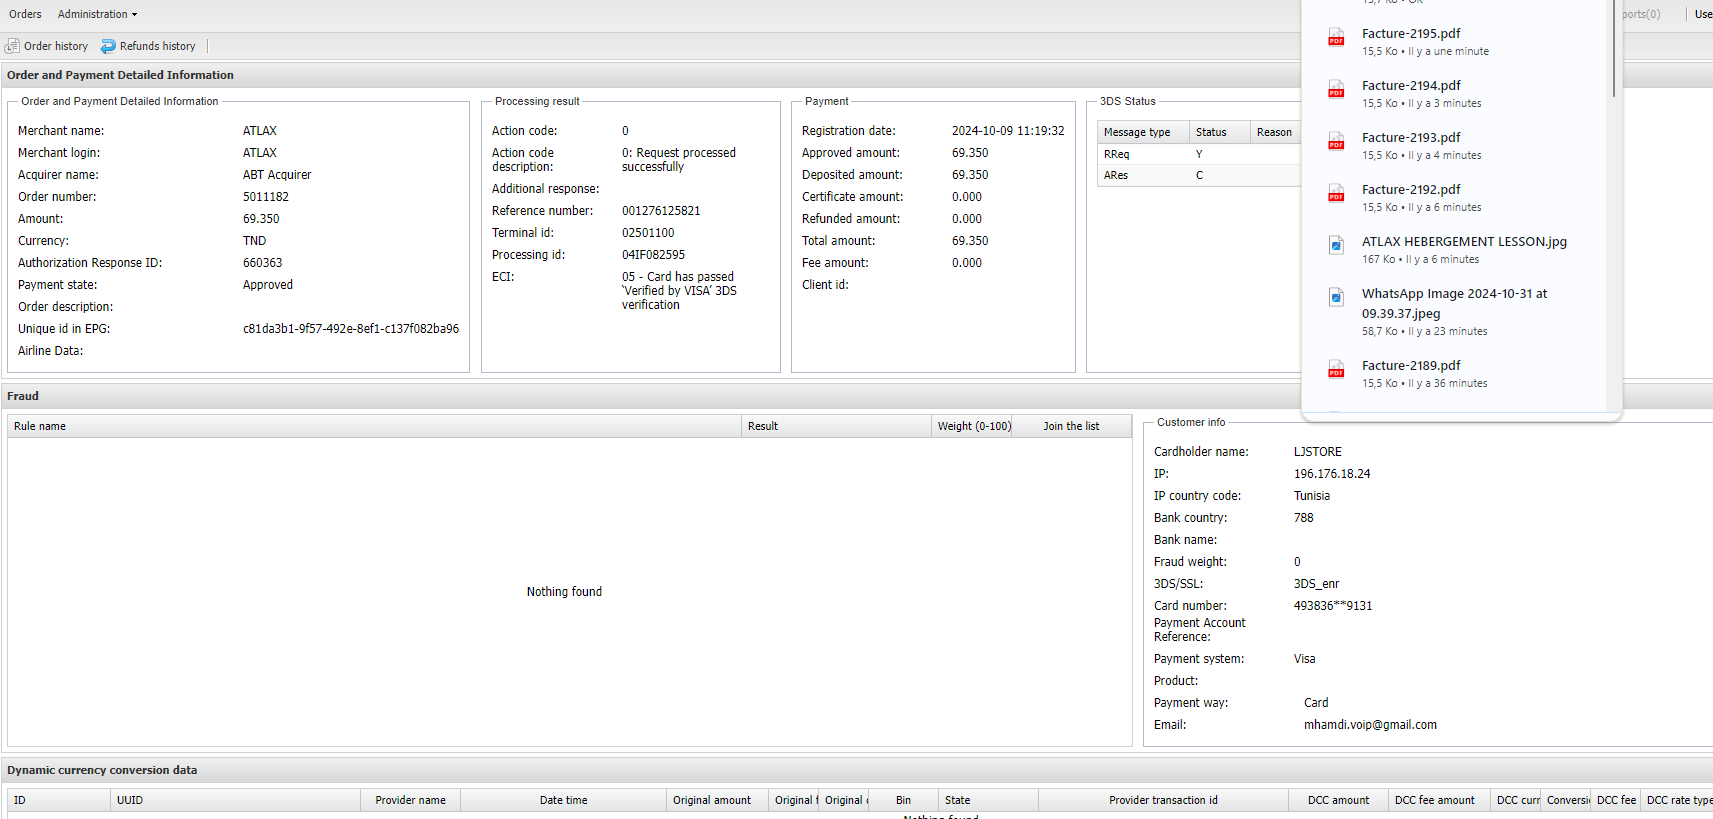The image size is (1713, 819).
Task: Click the blue Refunds history arrow icon
Action: pyautogui.click(x=108, y=46)
